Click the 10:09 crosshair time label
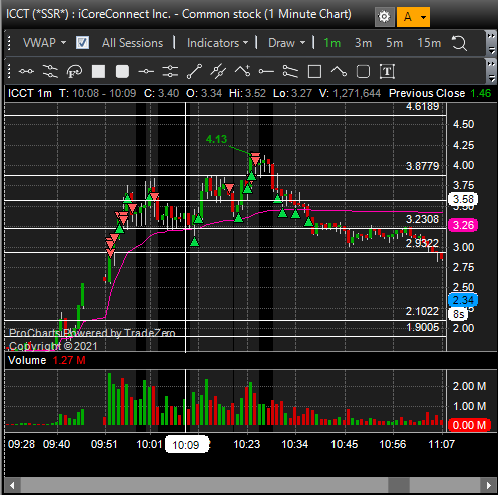The width and height of the screenshot is (498, 495). click(187, 444)
